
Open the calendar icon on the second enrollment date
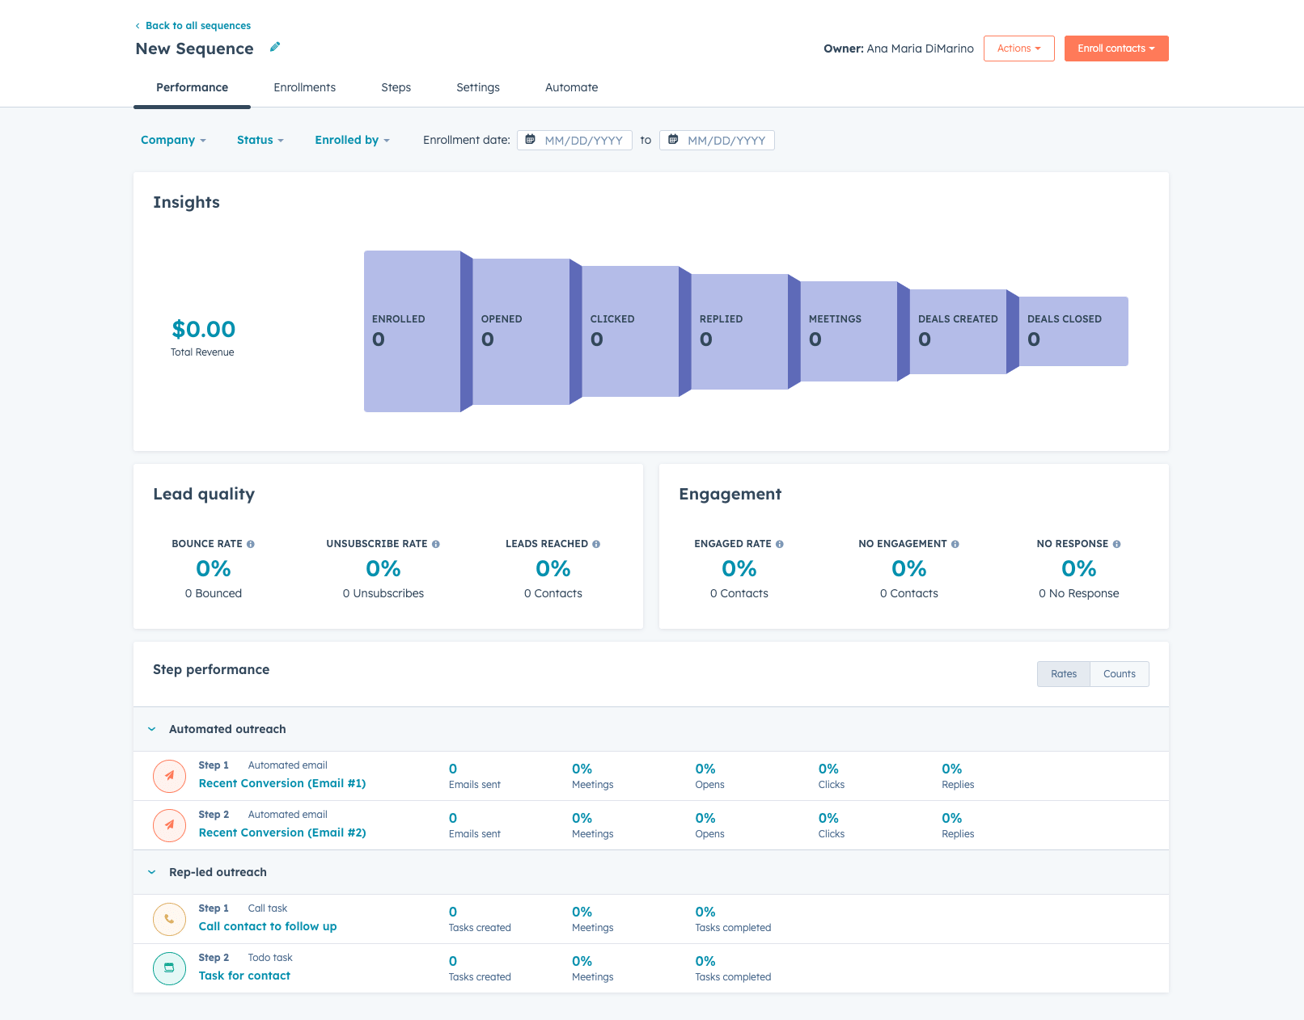coord(672,140)
